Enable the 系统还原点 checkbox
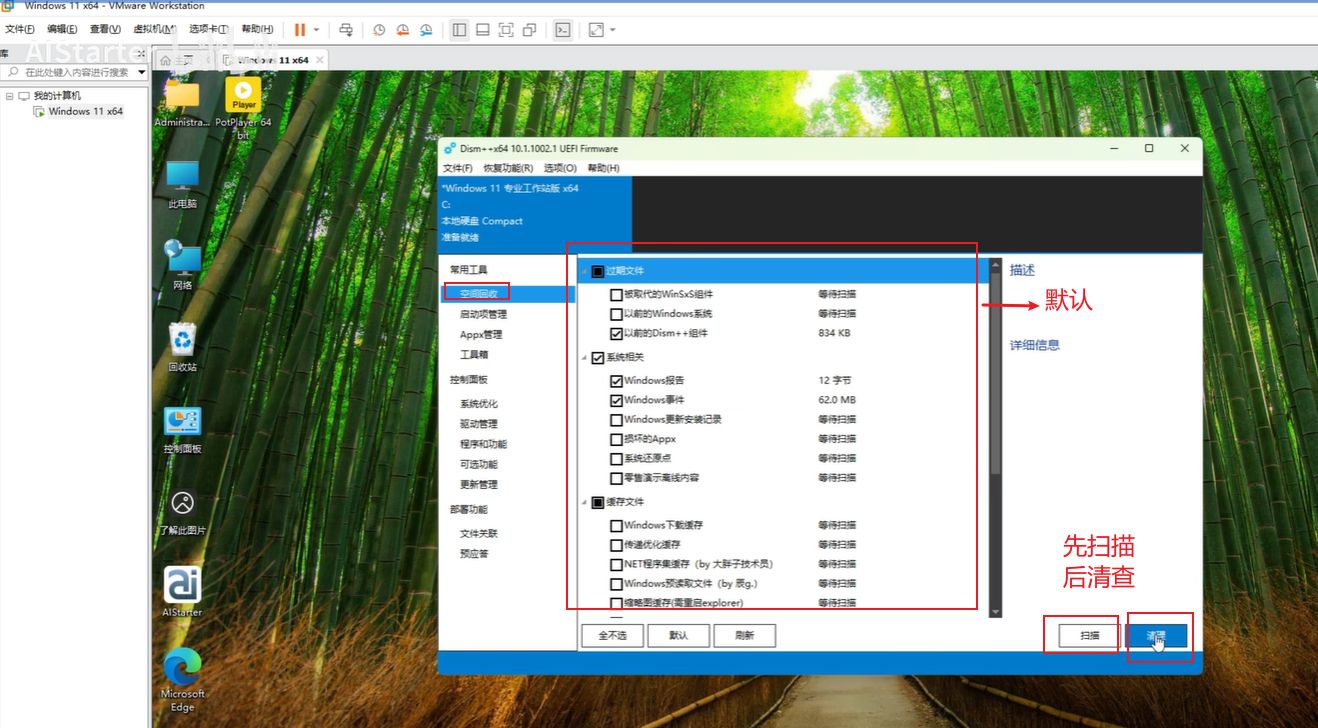The height and width of the screenshot is (728, 1318). (x=616, y=459)
